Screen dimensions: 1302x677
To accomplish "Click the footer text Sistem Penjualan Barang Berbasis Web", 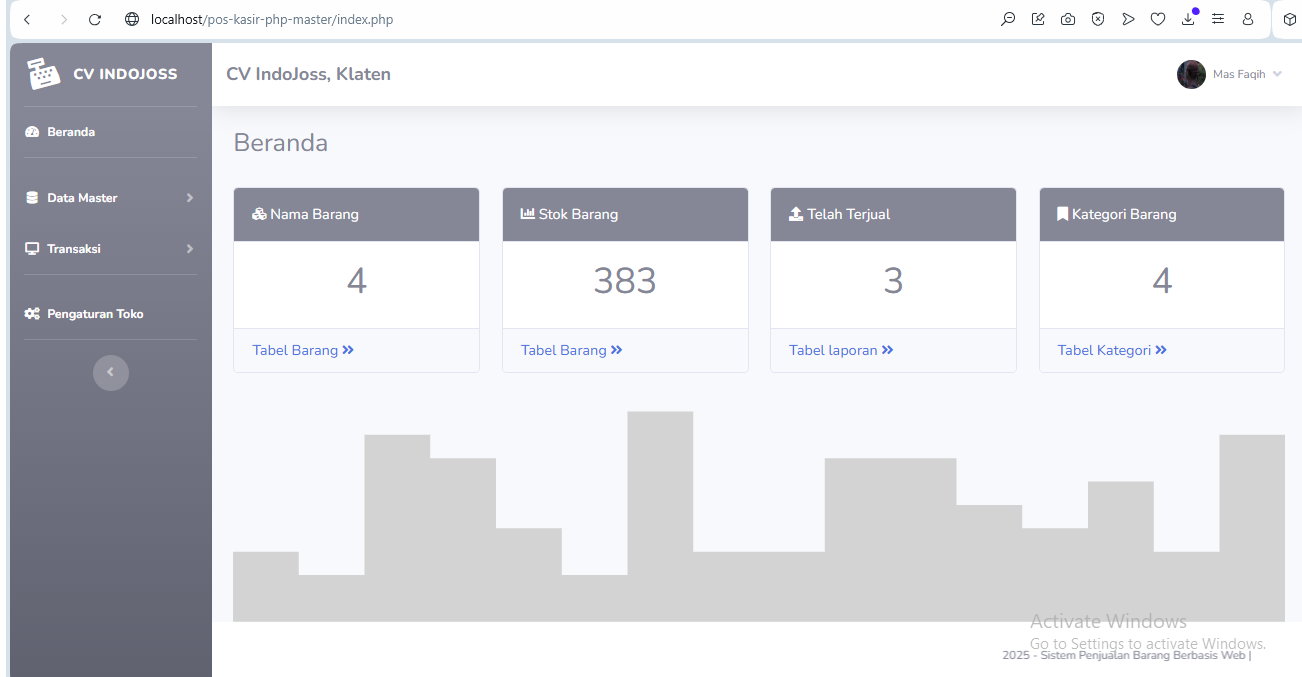I will pyautogui.click(x=1143, y=656).
